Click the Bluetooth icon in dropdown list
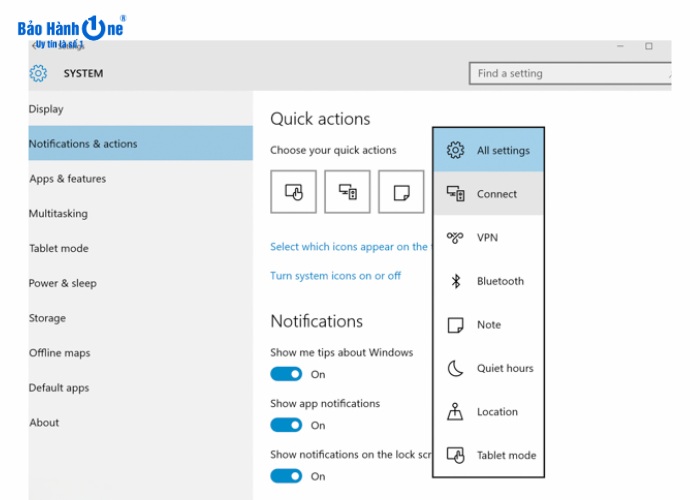Viewport: 700px width, 500px height. coord(455,281)
